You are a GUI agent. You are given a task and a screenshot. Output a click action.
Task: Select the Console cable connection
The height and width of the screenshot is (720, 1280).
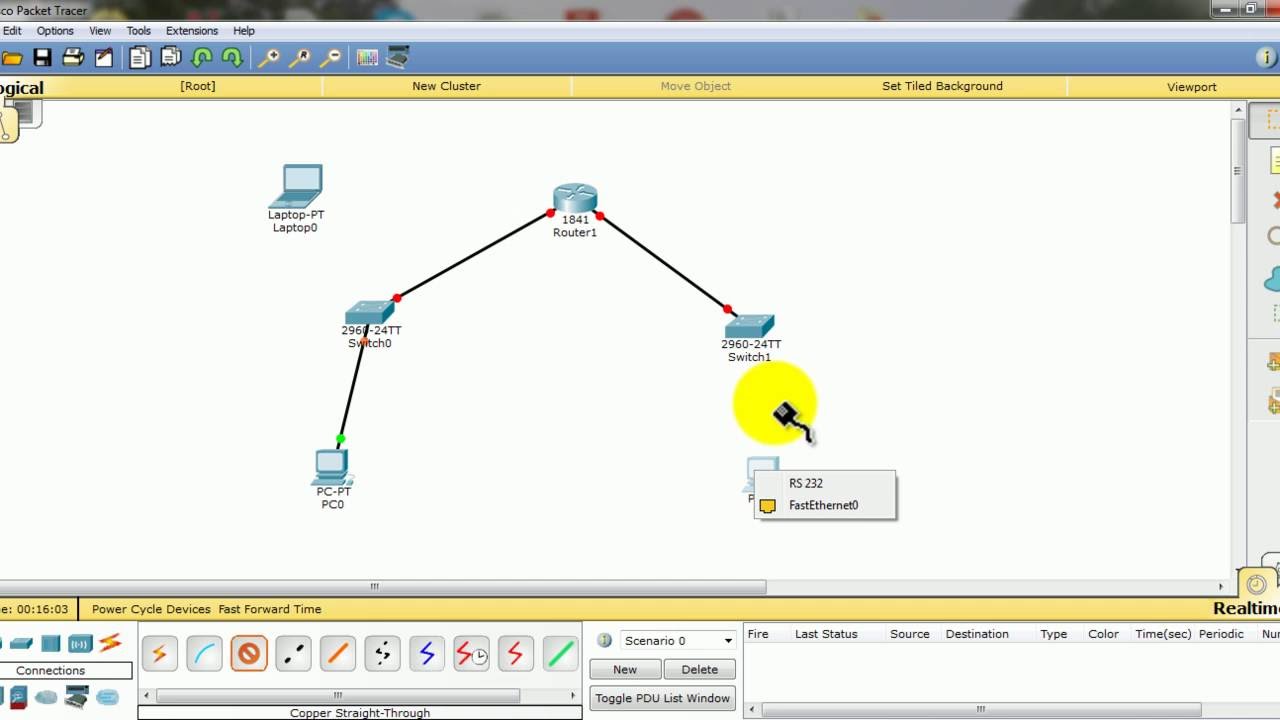point(204,654)
